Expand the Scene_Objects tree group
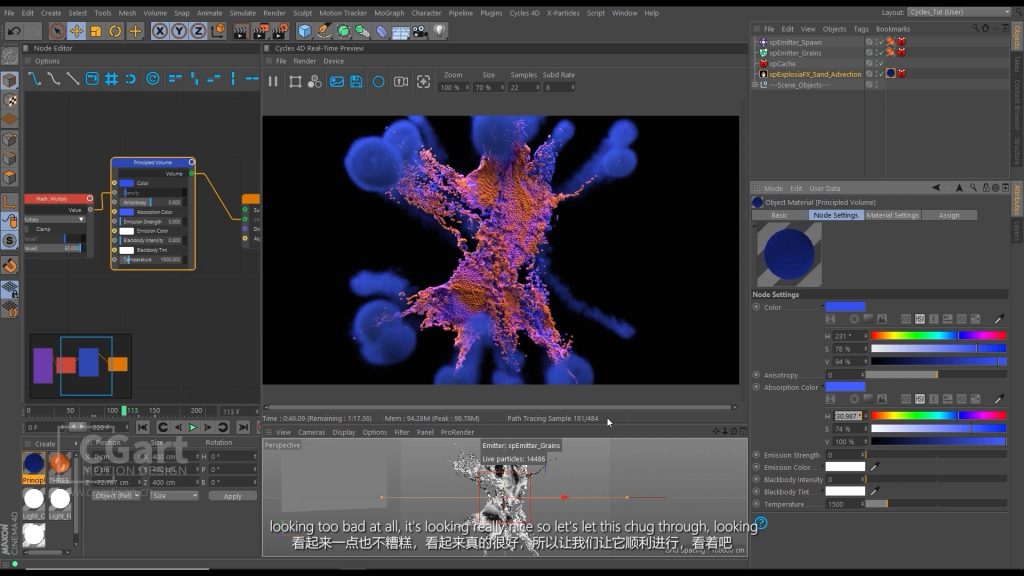Screen dimensions: 1024x576 755,85
